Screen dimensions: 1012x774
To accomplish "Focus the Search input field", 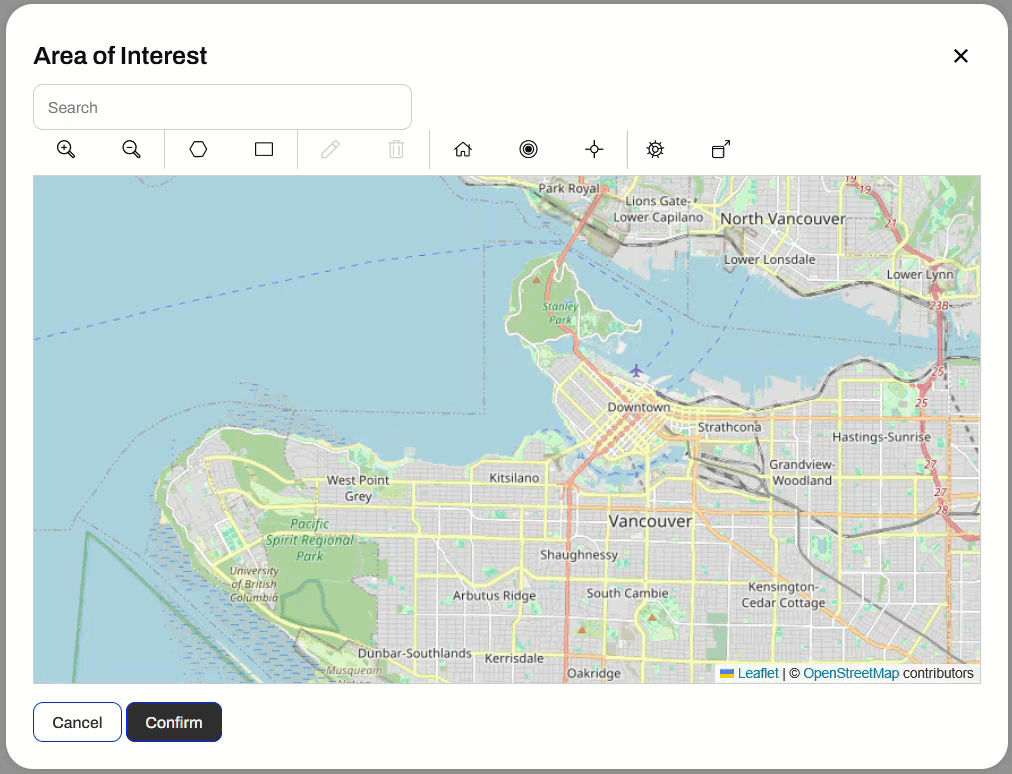I will point(222,107).
